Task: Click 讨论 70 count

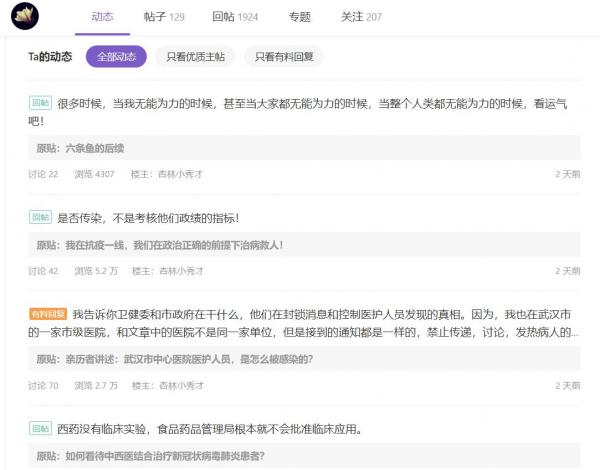Action: point(43,385)
